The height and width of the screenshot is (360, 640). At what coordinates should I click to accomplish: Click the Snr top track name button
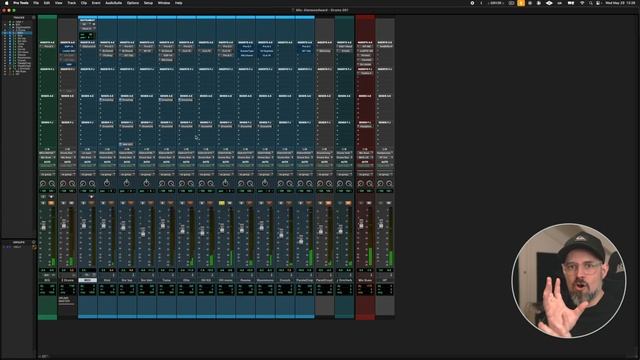(127, 280)
